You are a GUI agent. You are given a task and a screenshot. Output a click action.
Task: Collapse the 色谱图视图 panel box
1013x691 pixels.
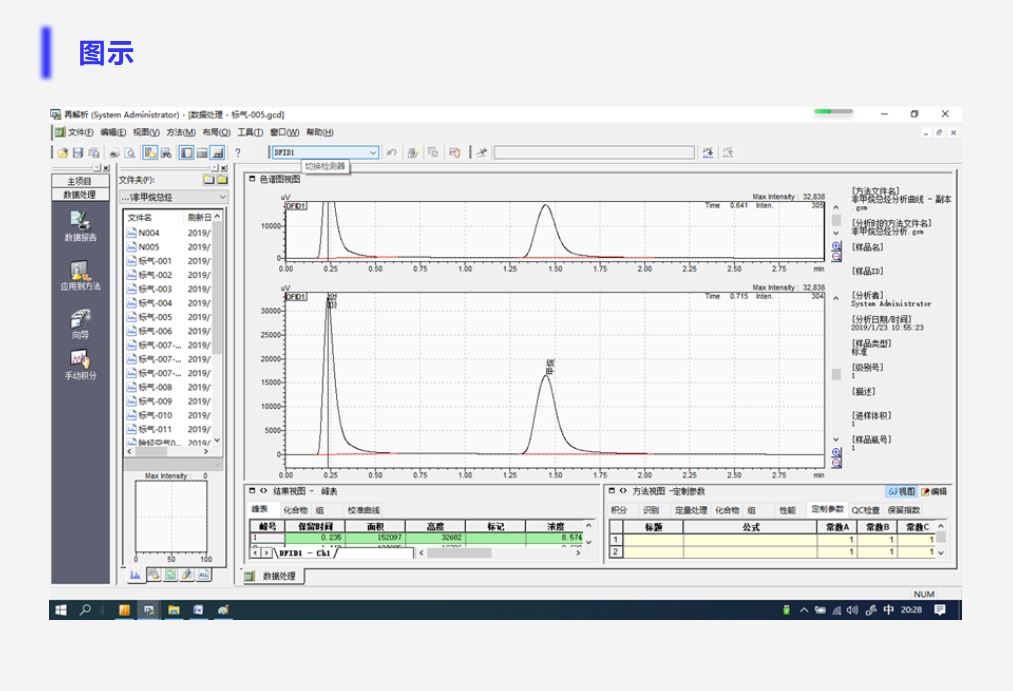pos(252,179)
